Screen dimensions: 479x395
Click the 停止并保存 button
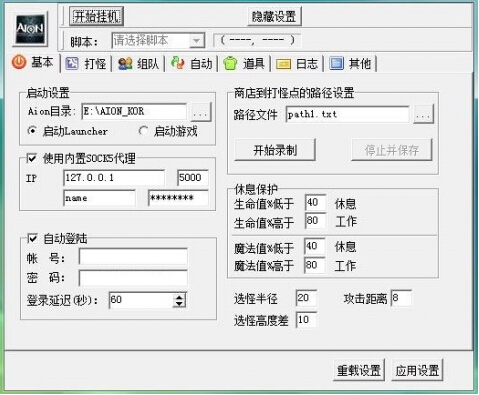tap(392, 150)
